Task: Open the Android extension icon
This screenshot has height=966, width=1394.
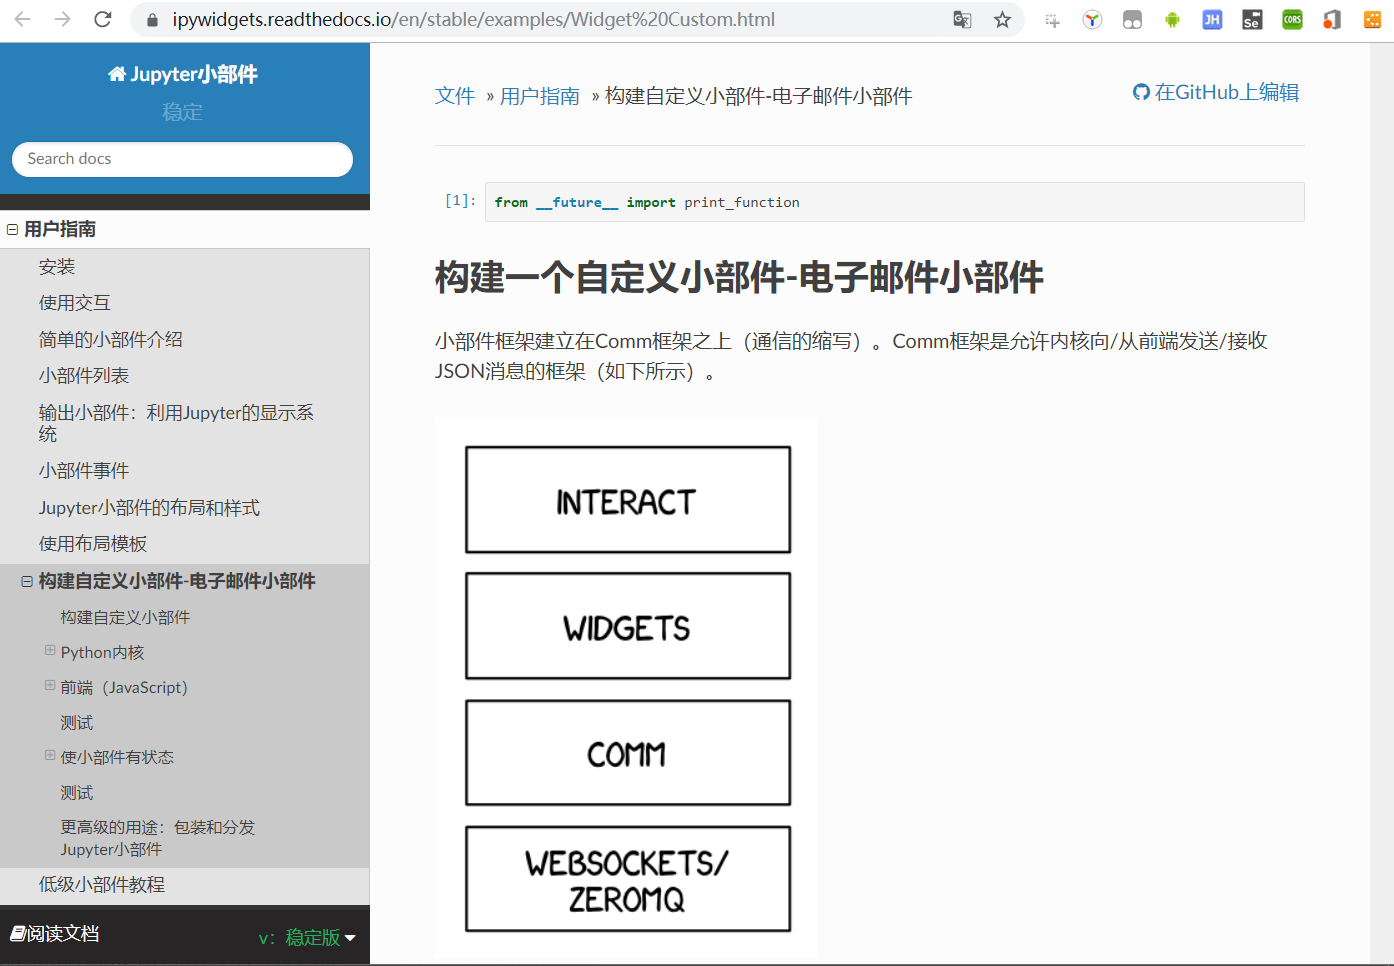Action: [1171, 19]
